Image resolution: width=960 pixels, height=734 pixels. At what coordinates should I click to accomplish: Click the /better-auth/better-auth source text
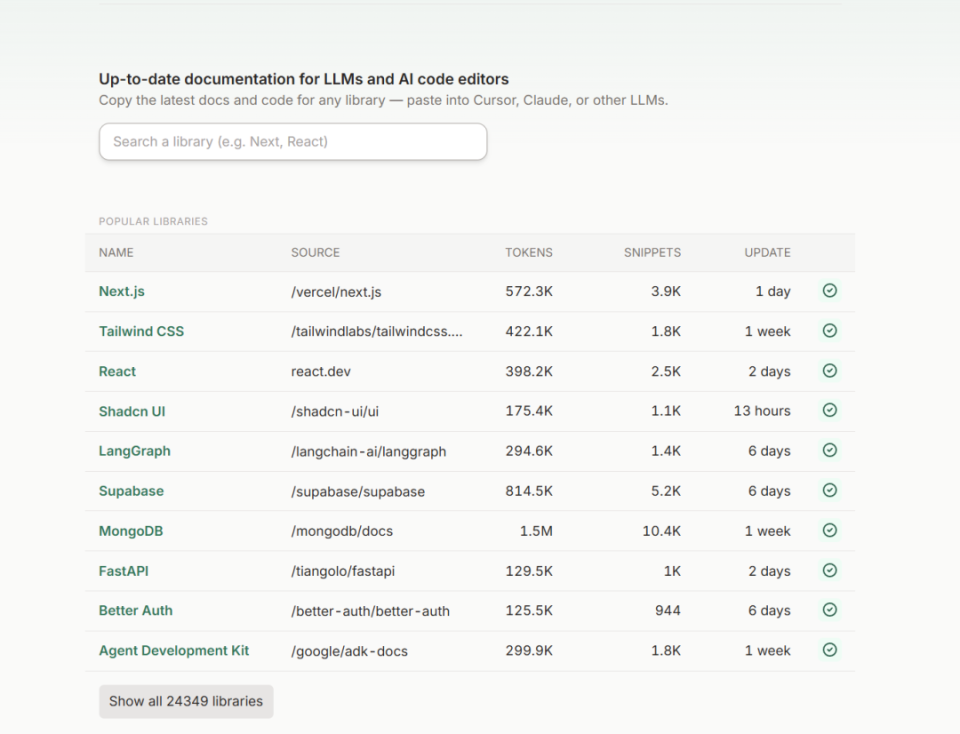pos(370,611)
